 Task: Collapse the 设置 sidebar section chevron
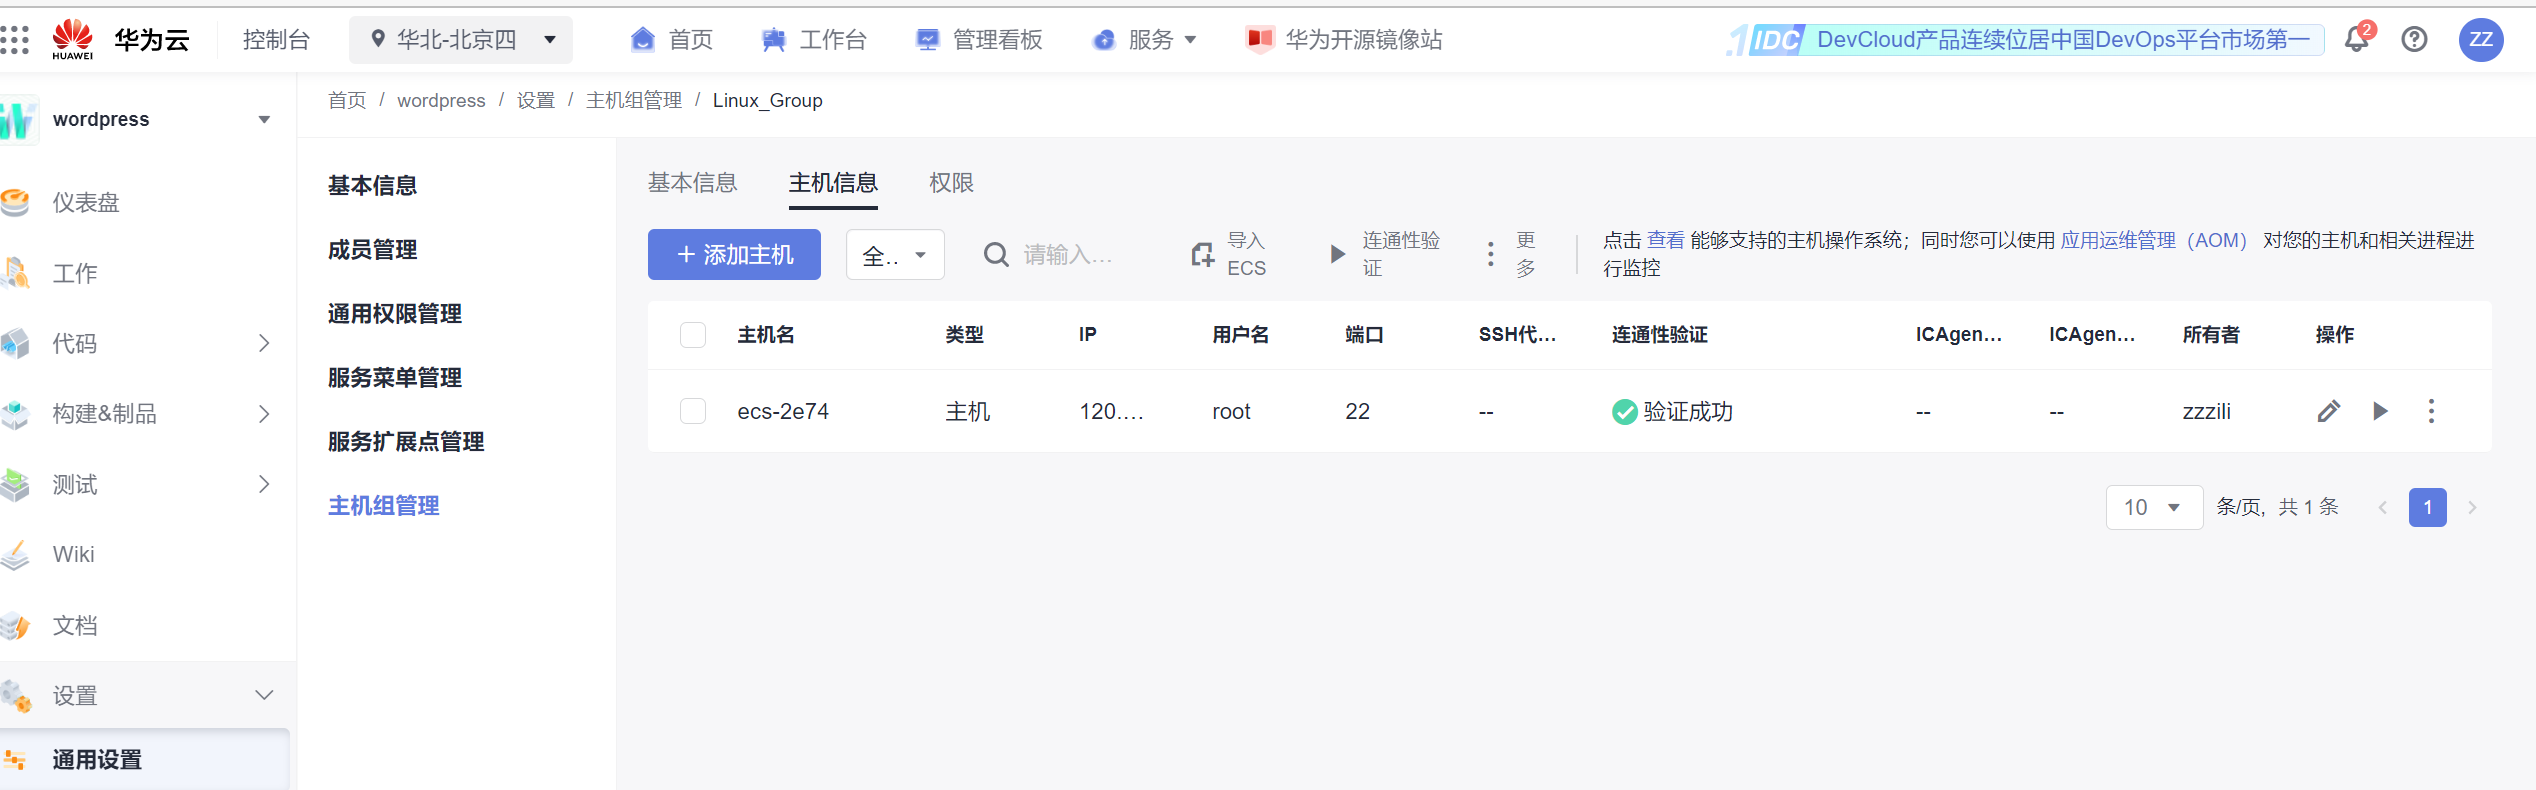[264, 695]
